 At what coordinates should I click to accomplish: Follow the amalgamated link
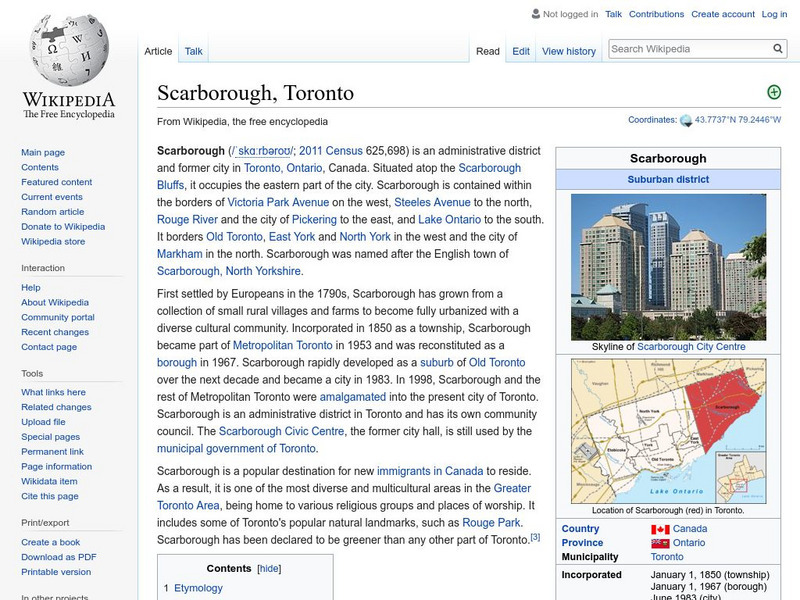coord(353,397)
